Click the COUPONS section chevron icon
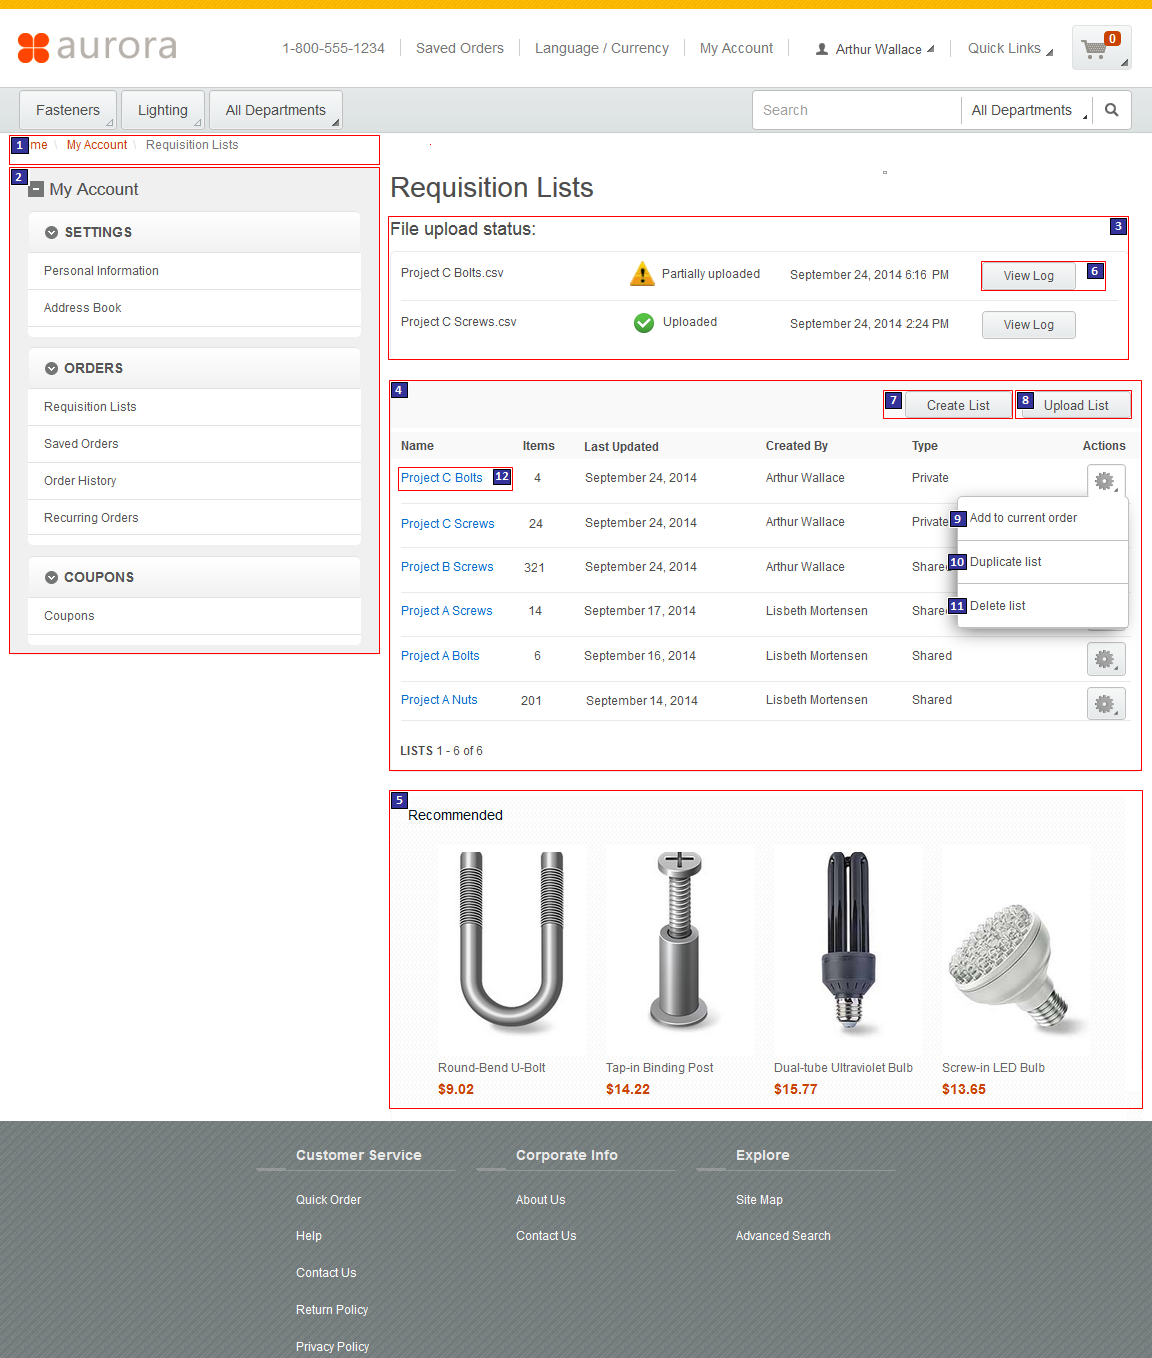Screen dimensions: 1152x1358 point(51,577)
